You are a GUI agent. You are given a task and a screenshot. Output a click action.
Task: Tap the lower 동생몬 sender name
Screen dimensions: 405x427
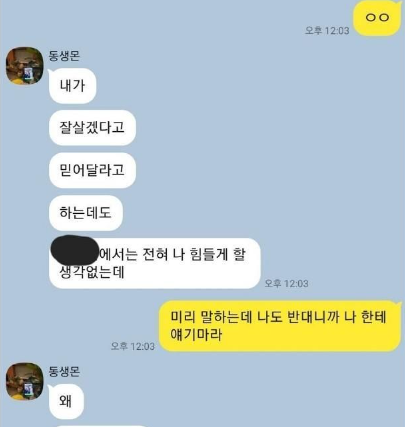[x=64, y=371]
